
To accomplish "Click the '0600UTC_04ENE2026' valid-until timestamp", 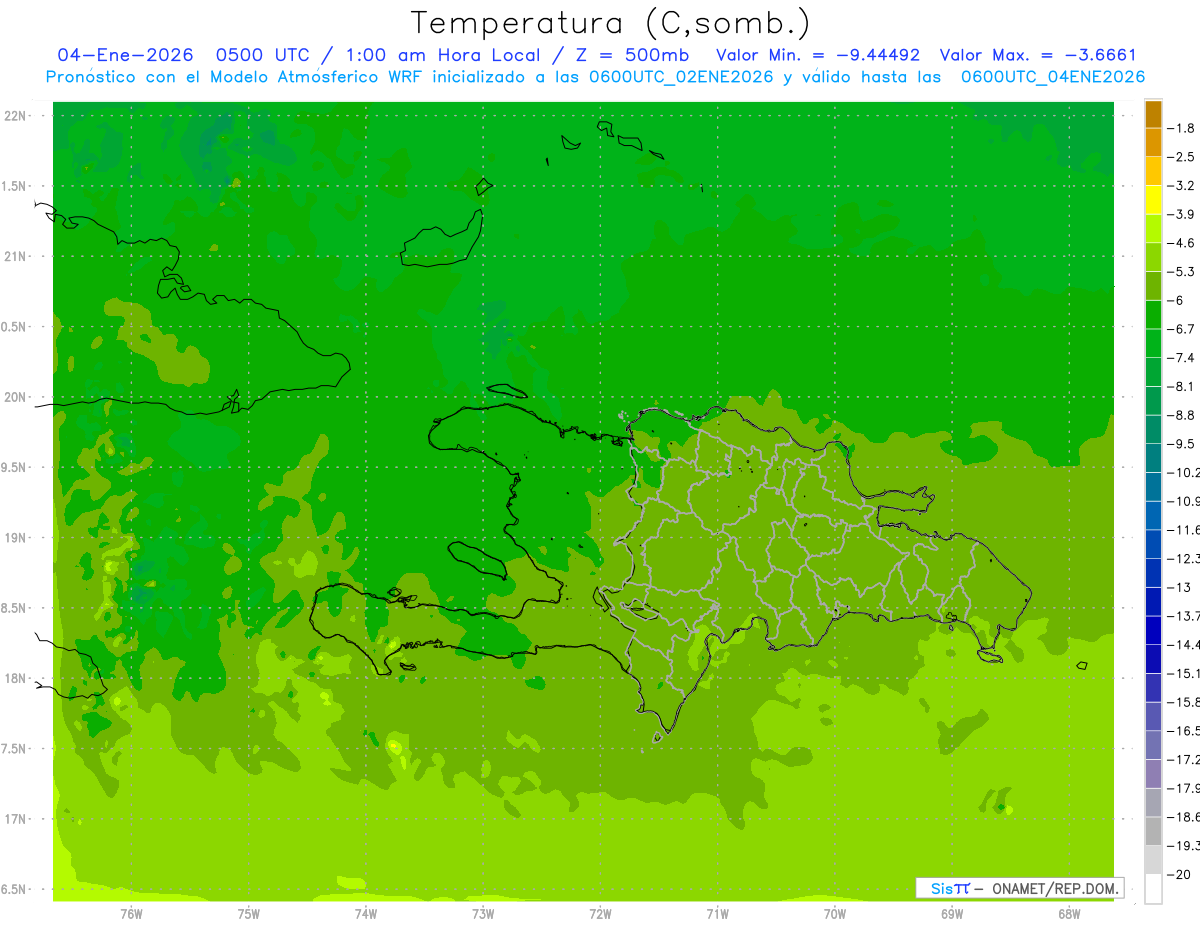I will tap(1053, 77).
